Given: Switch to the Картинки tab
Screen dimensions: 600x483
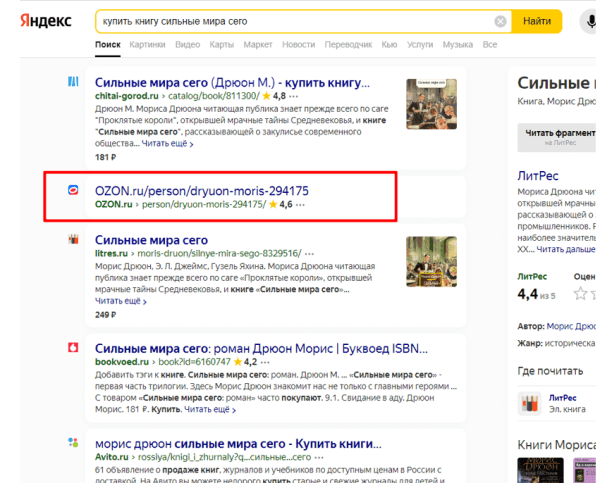Looking at the screenshot, I should pos(147,45).
